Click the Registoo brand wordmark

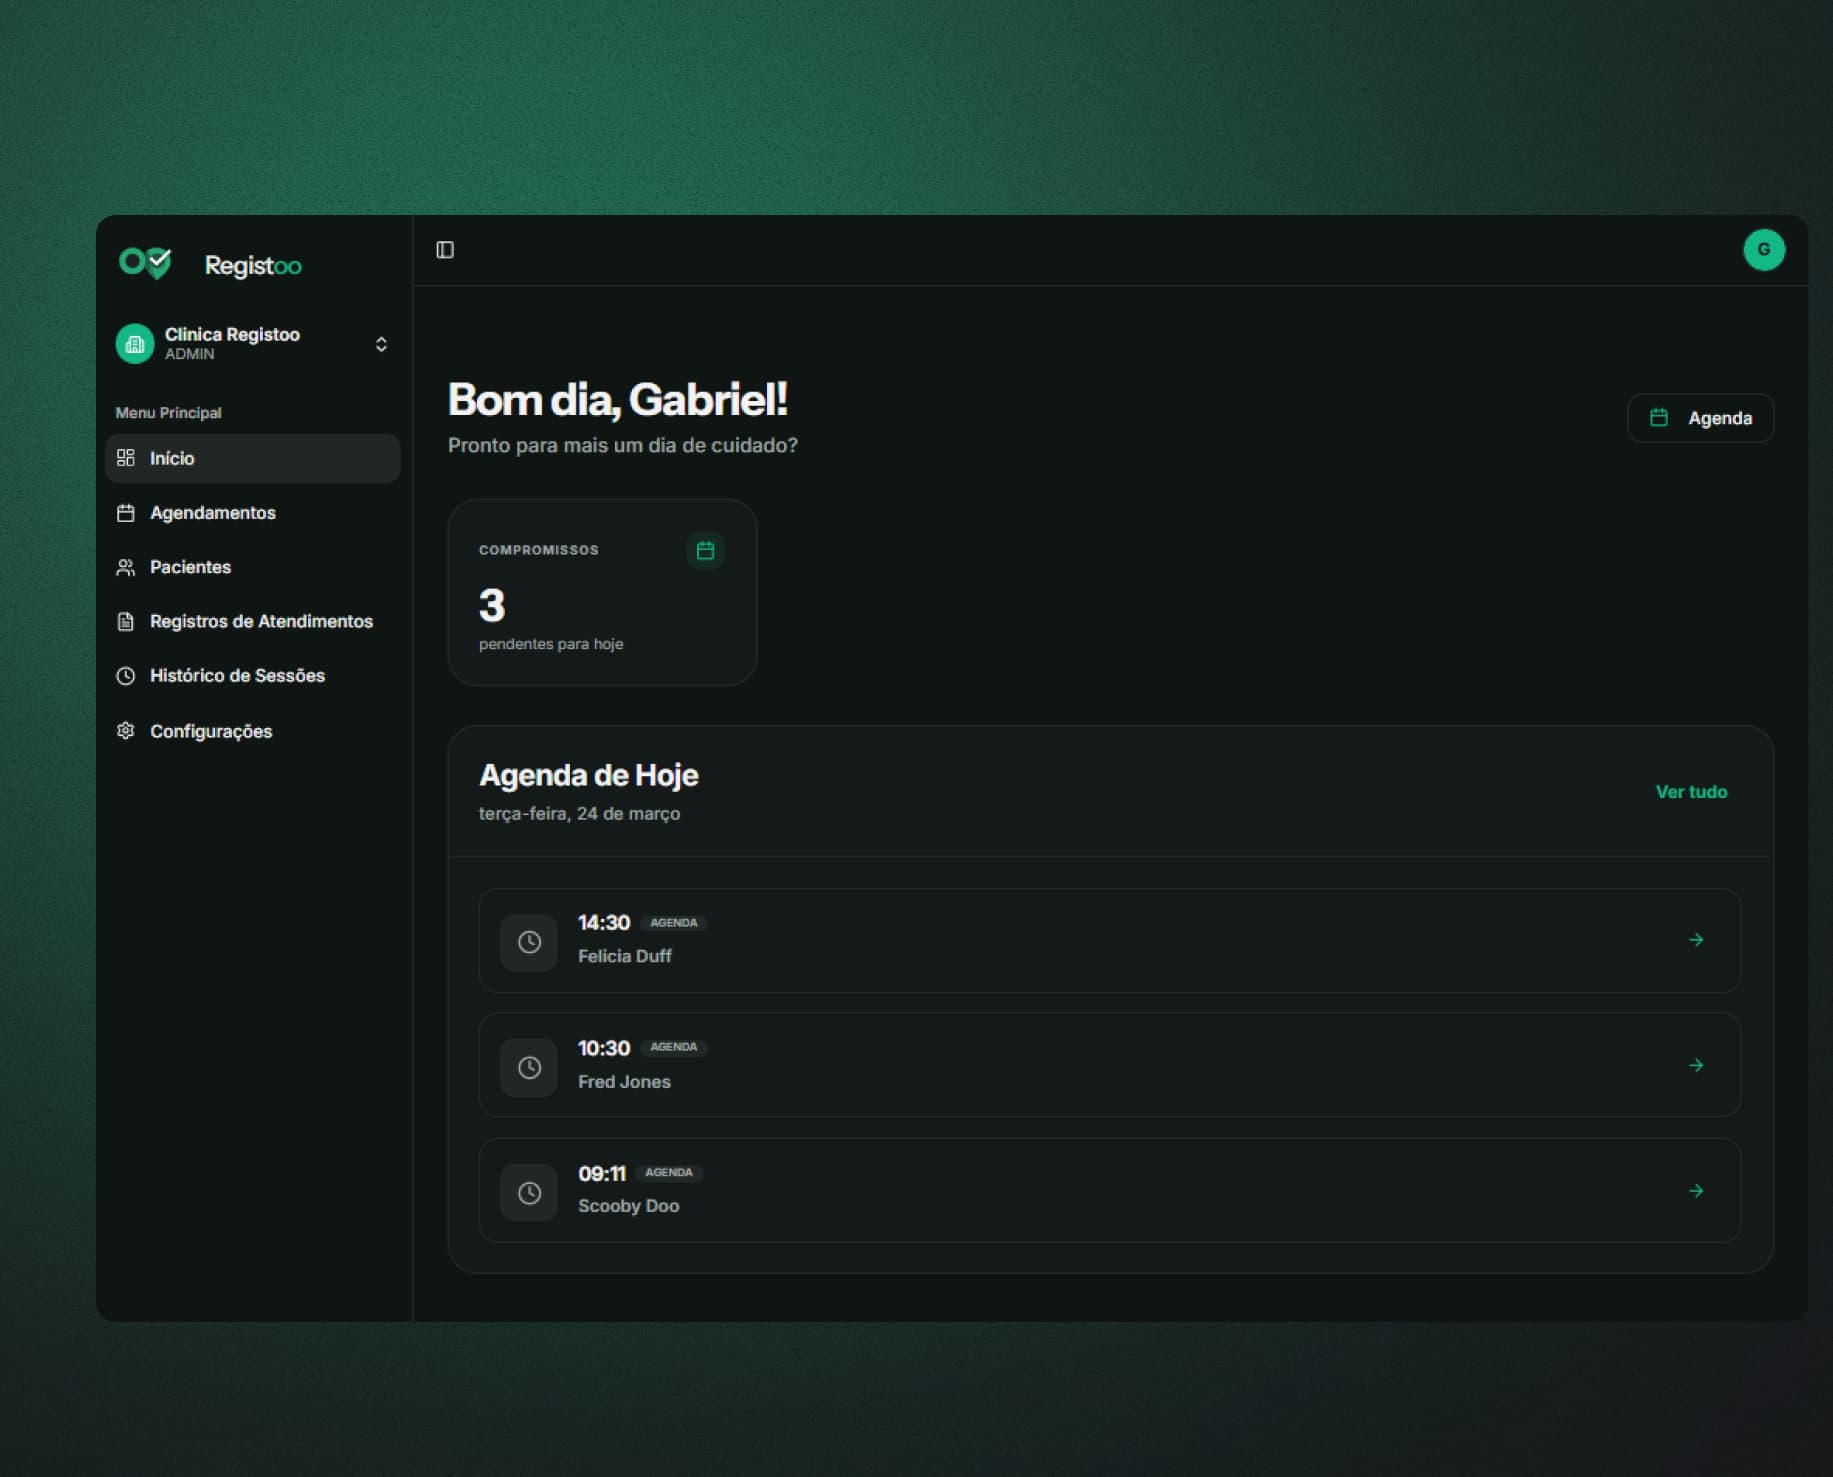(253, 265)
